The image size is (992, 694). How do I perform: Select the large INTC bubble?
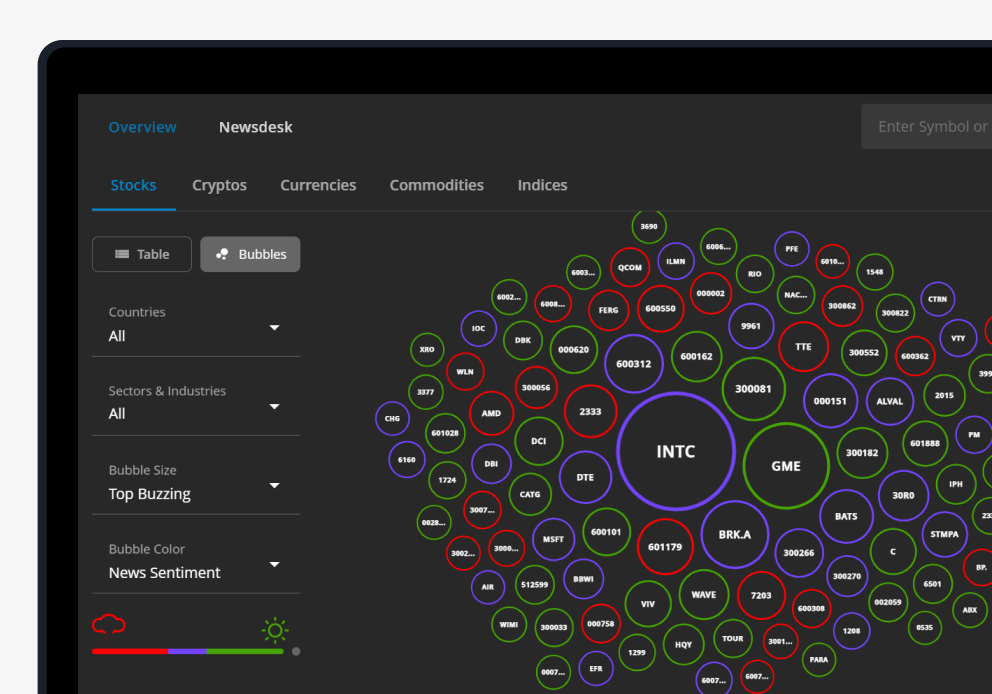point(676,451)
